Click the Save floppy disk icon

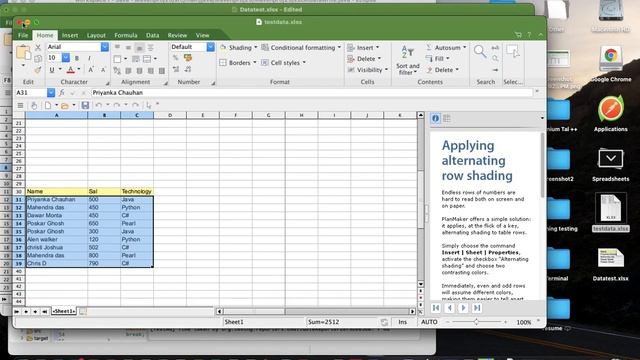point(85,105)
